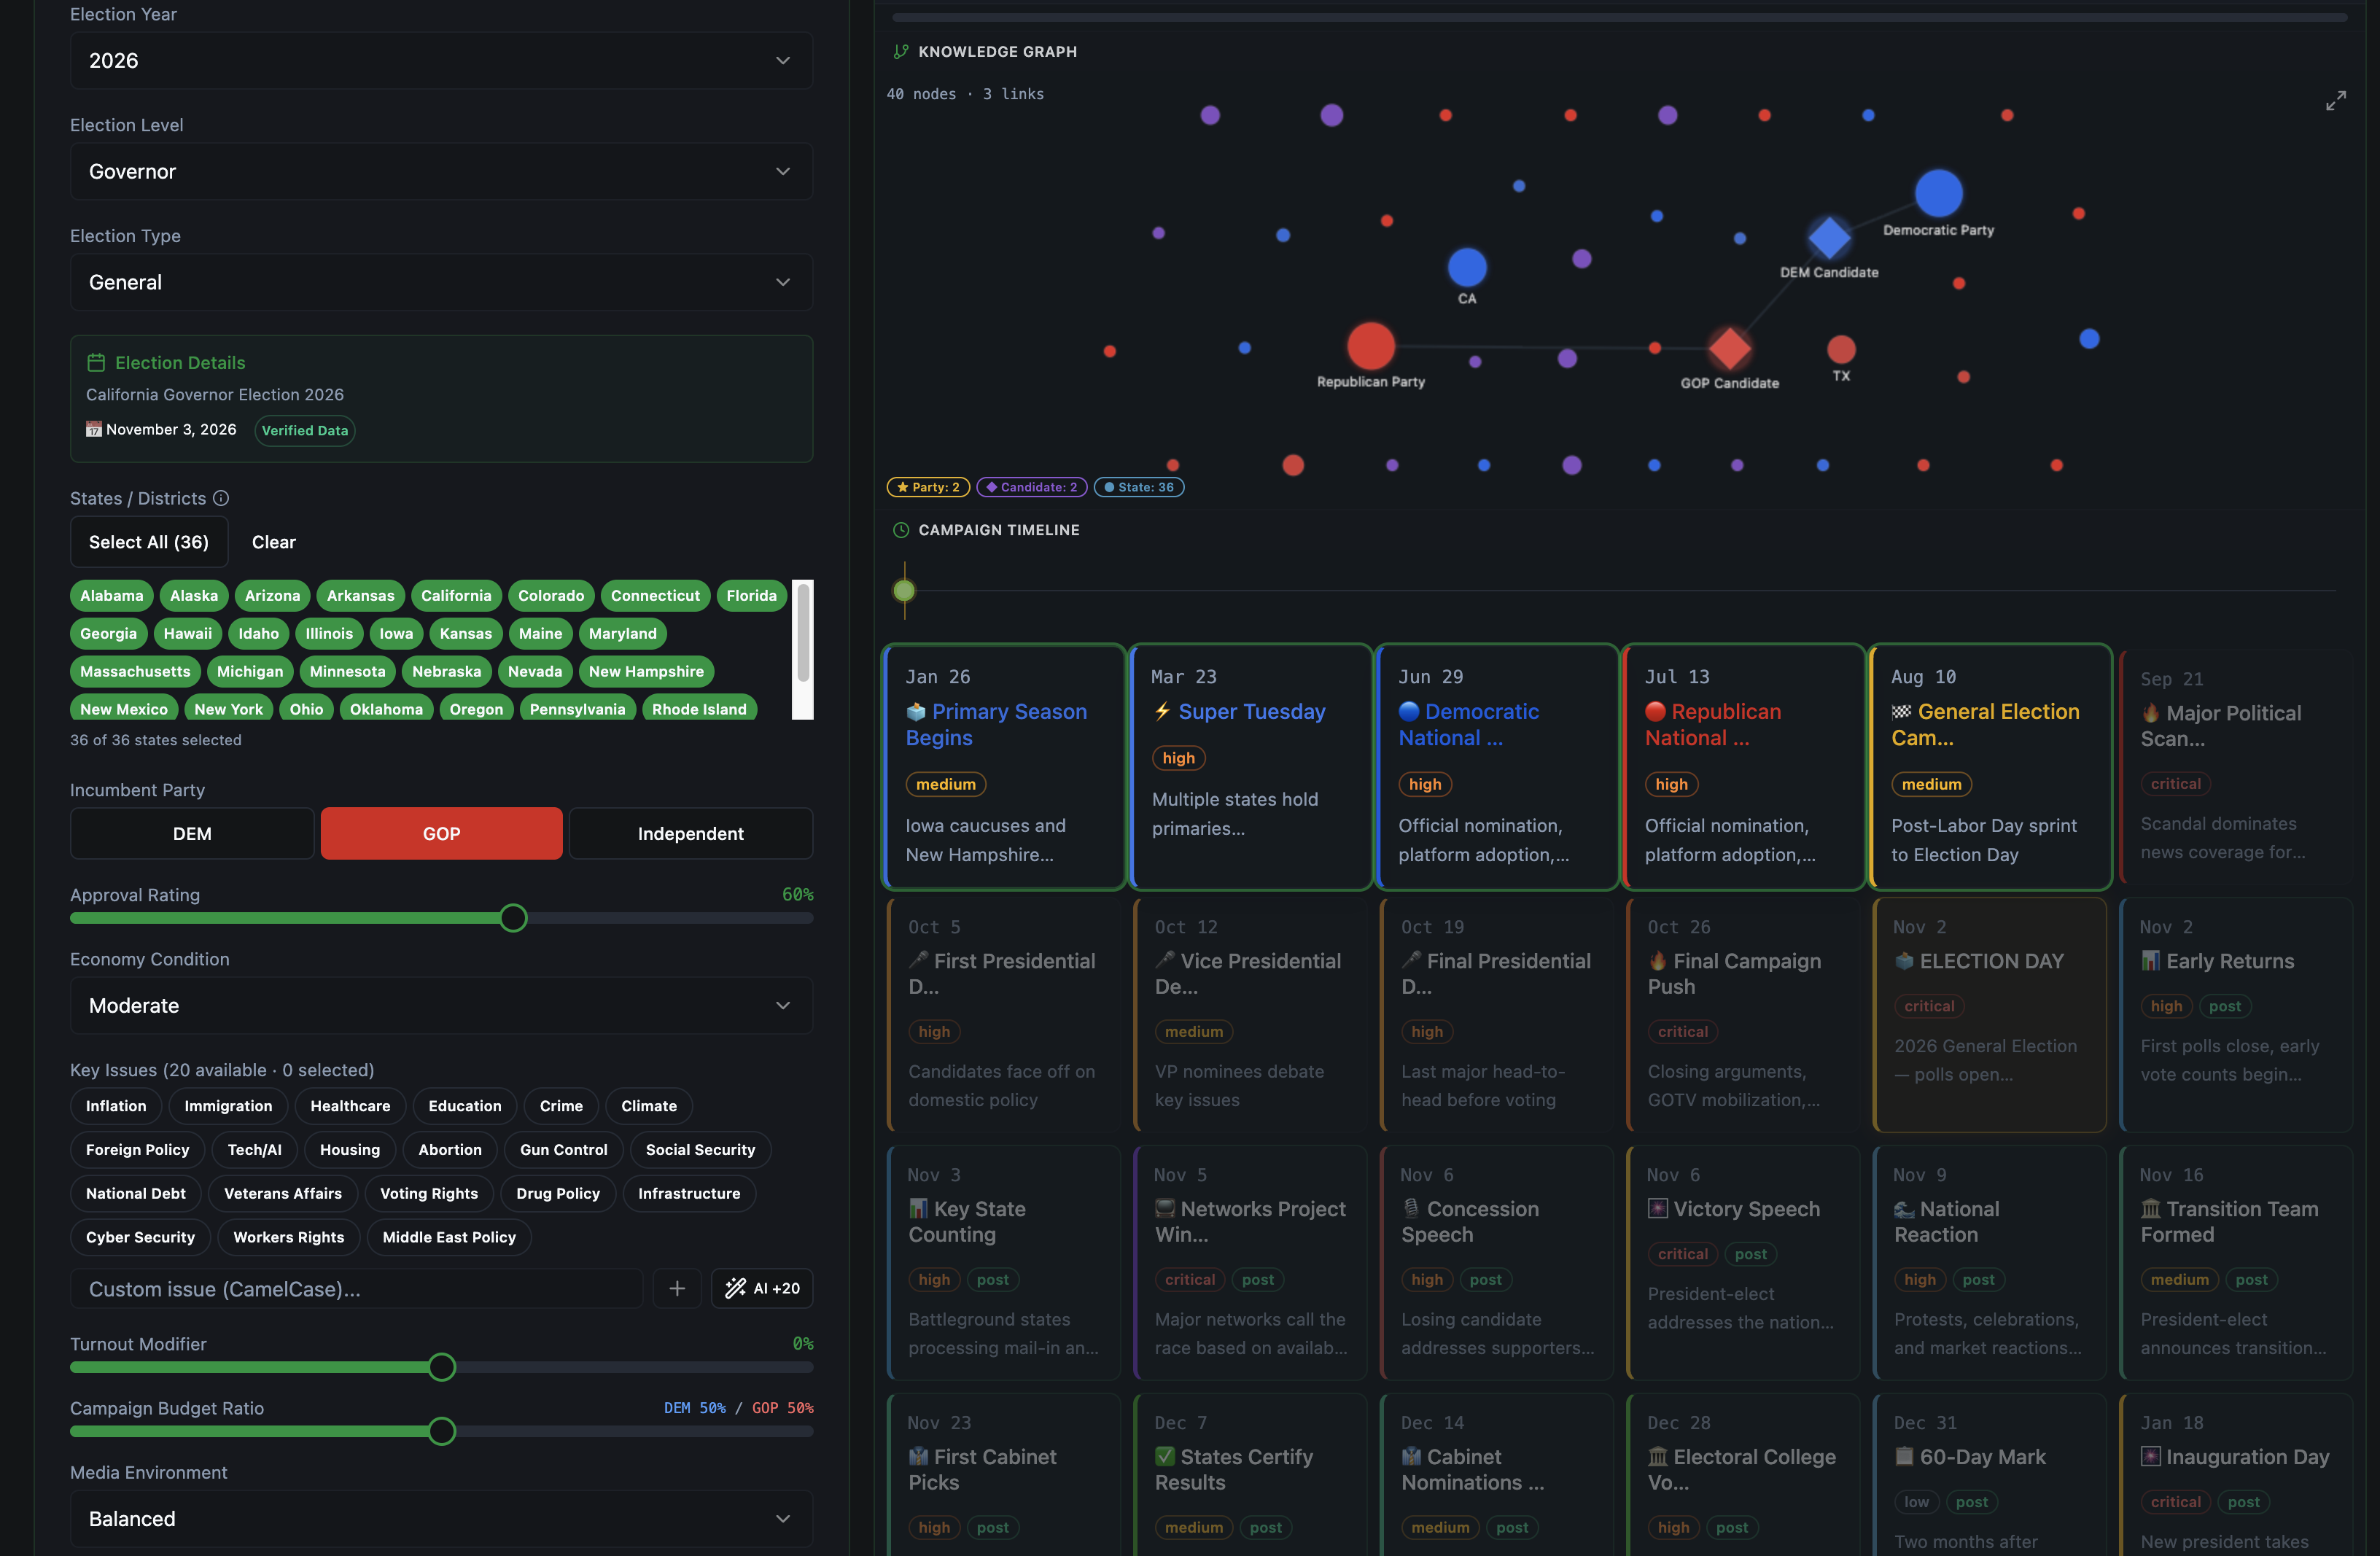Open the Election Level Governor dropdown

441,172
